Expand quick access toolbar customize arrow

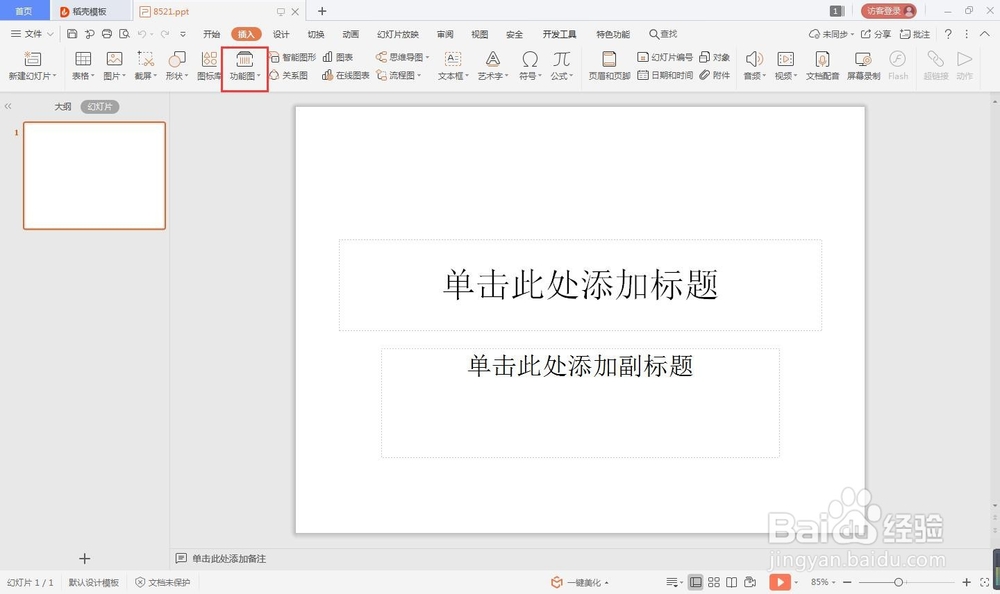click(x=183, y=34)
